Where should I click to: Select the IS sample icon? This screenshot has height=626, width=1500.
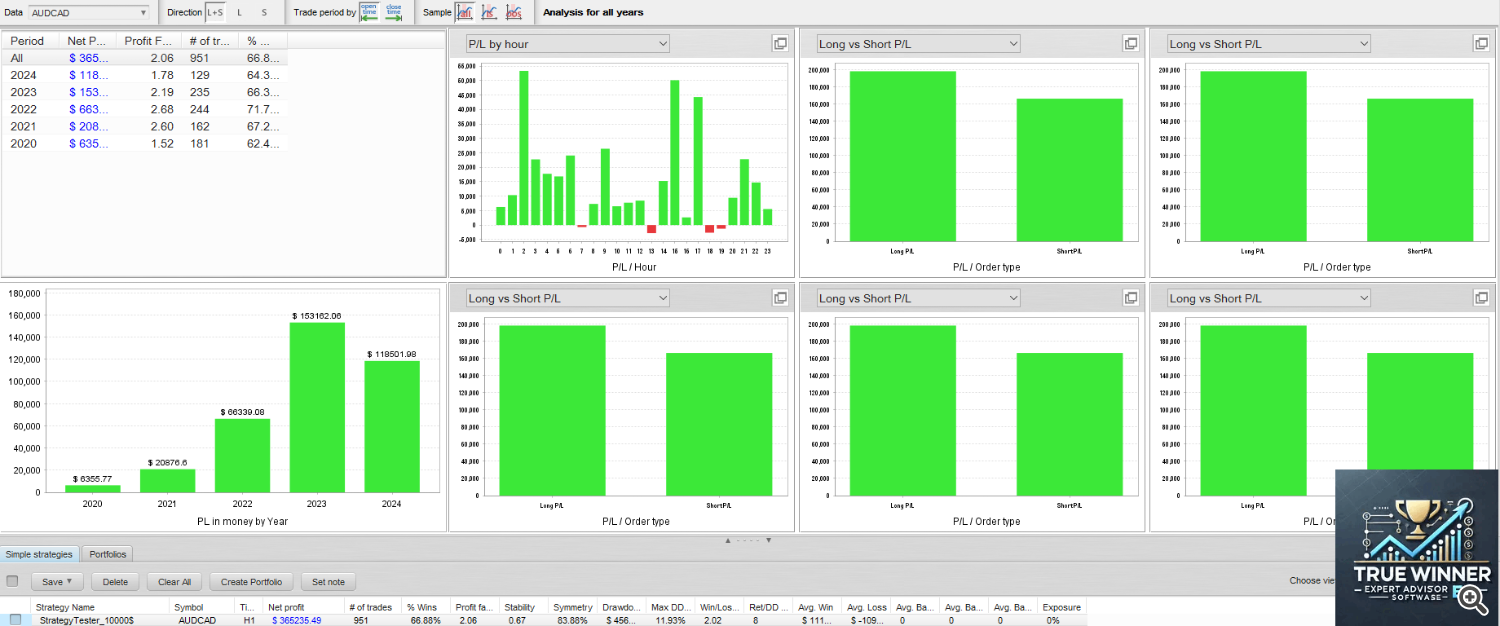coord(489,12)
